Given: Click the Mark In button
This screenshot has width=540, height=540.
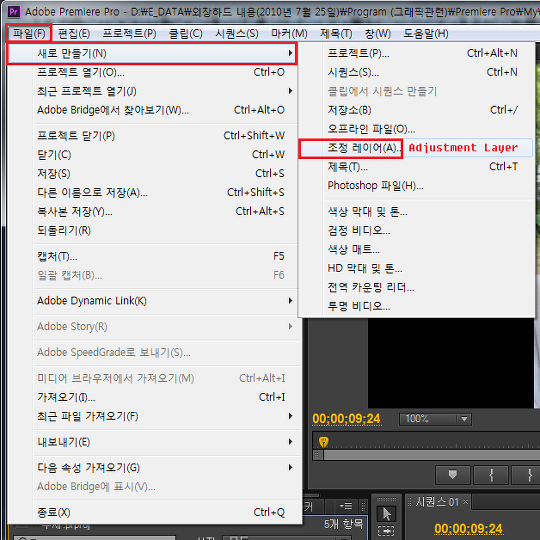Looking at the screenshot, I should tap(491, 475).
